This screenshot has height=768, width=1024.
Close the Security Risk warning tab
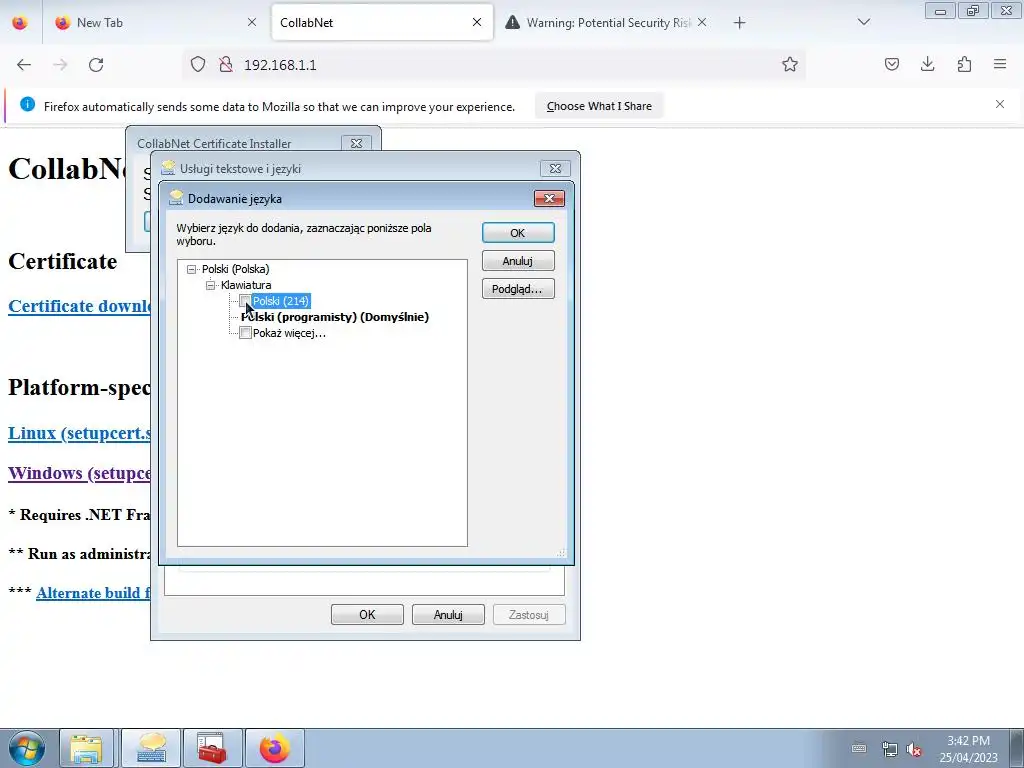click(702, 23)
